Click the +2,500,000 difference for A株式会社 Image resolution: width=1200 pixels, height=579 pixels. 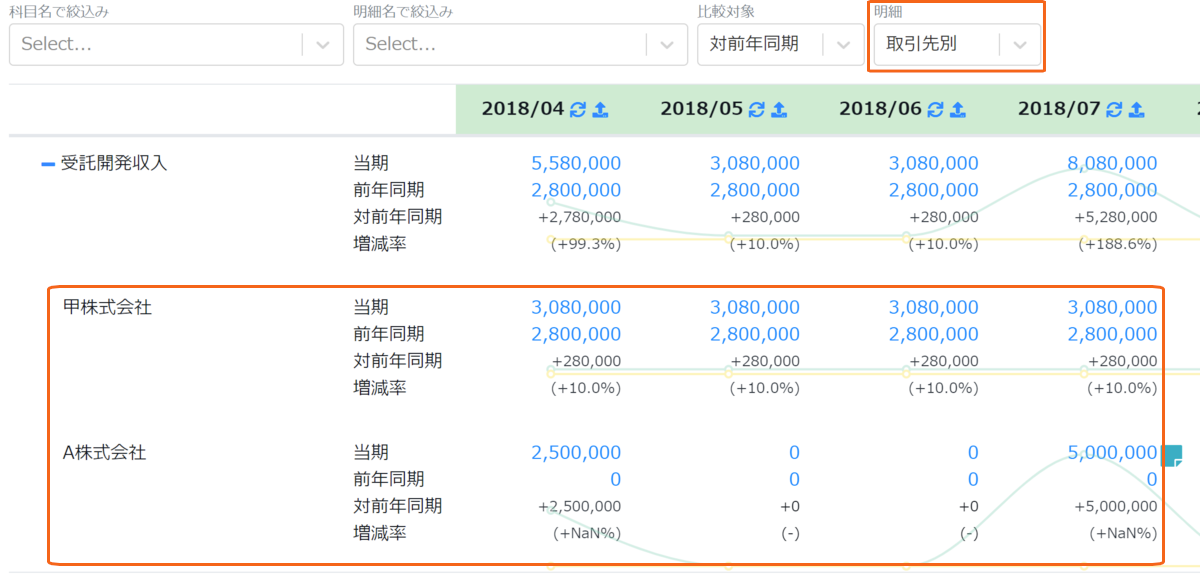pyautogui.click(x=579, y=507)
